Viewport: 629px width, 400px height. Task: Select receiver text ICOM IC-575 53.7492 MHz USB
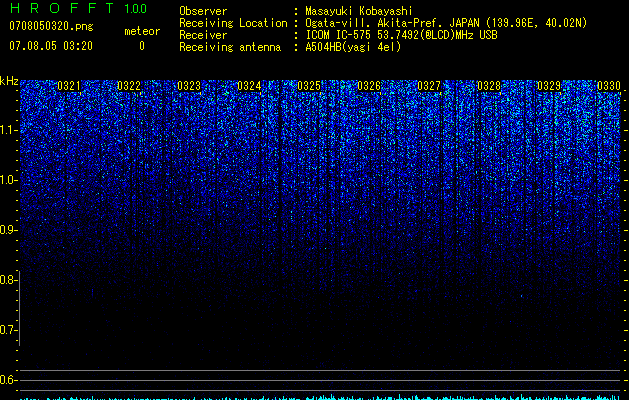pos(401,35)
